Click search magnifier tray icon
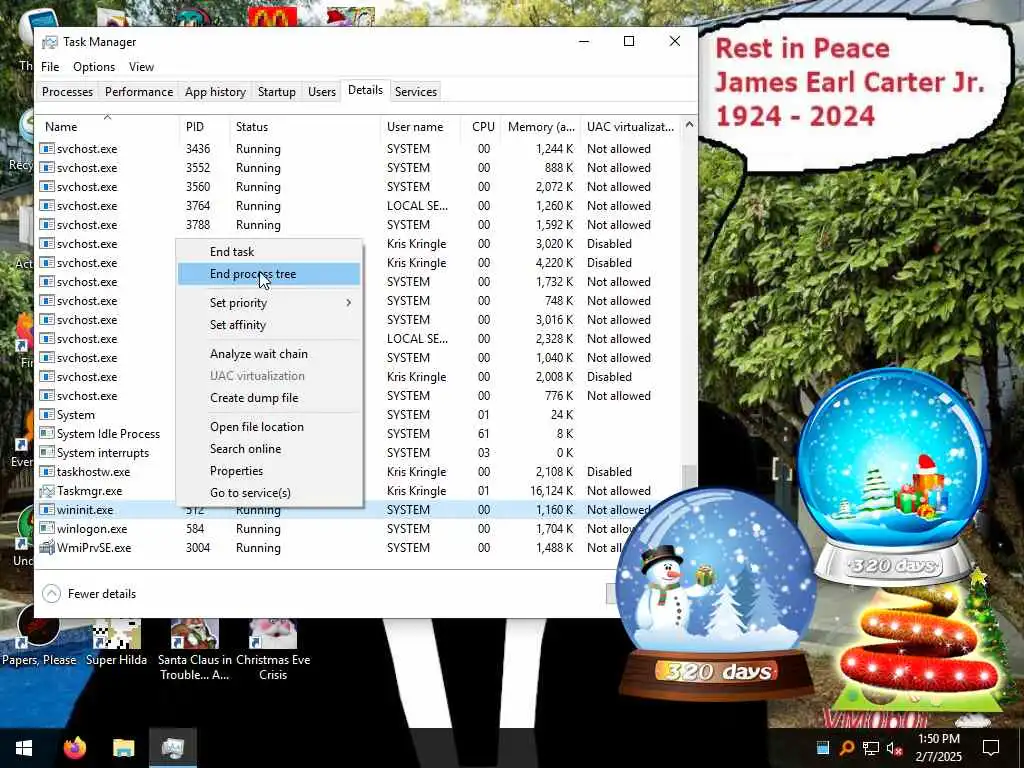This screenshot has width=1024, height=768. 847,748
